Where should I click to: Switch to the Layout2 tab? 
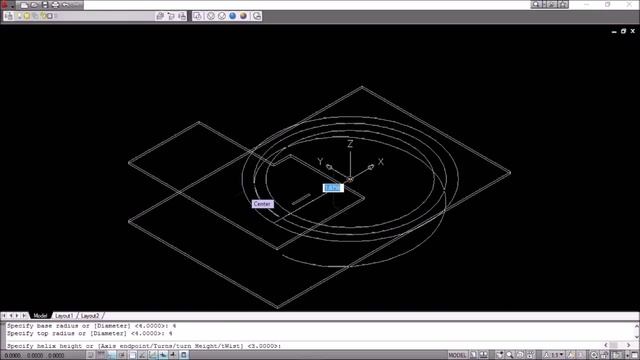click(90, 316)
